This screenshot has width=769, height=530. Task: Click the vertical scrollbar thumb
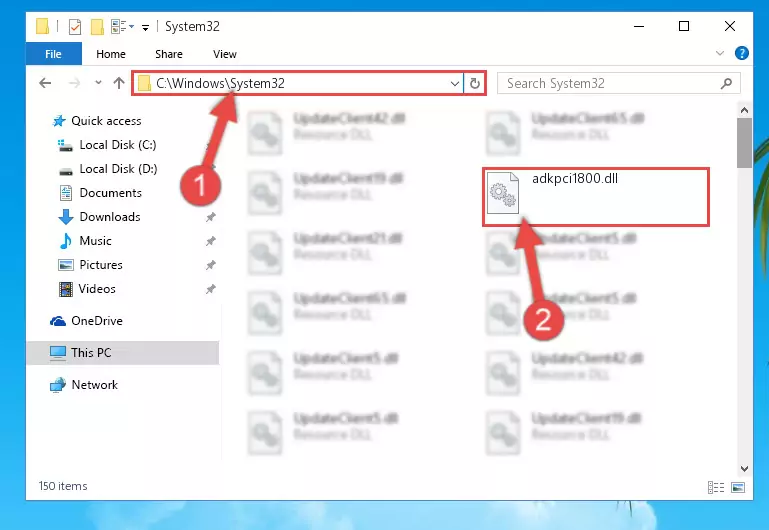pyautogui.click(x=744, y=143)
